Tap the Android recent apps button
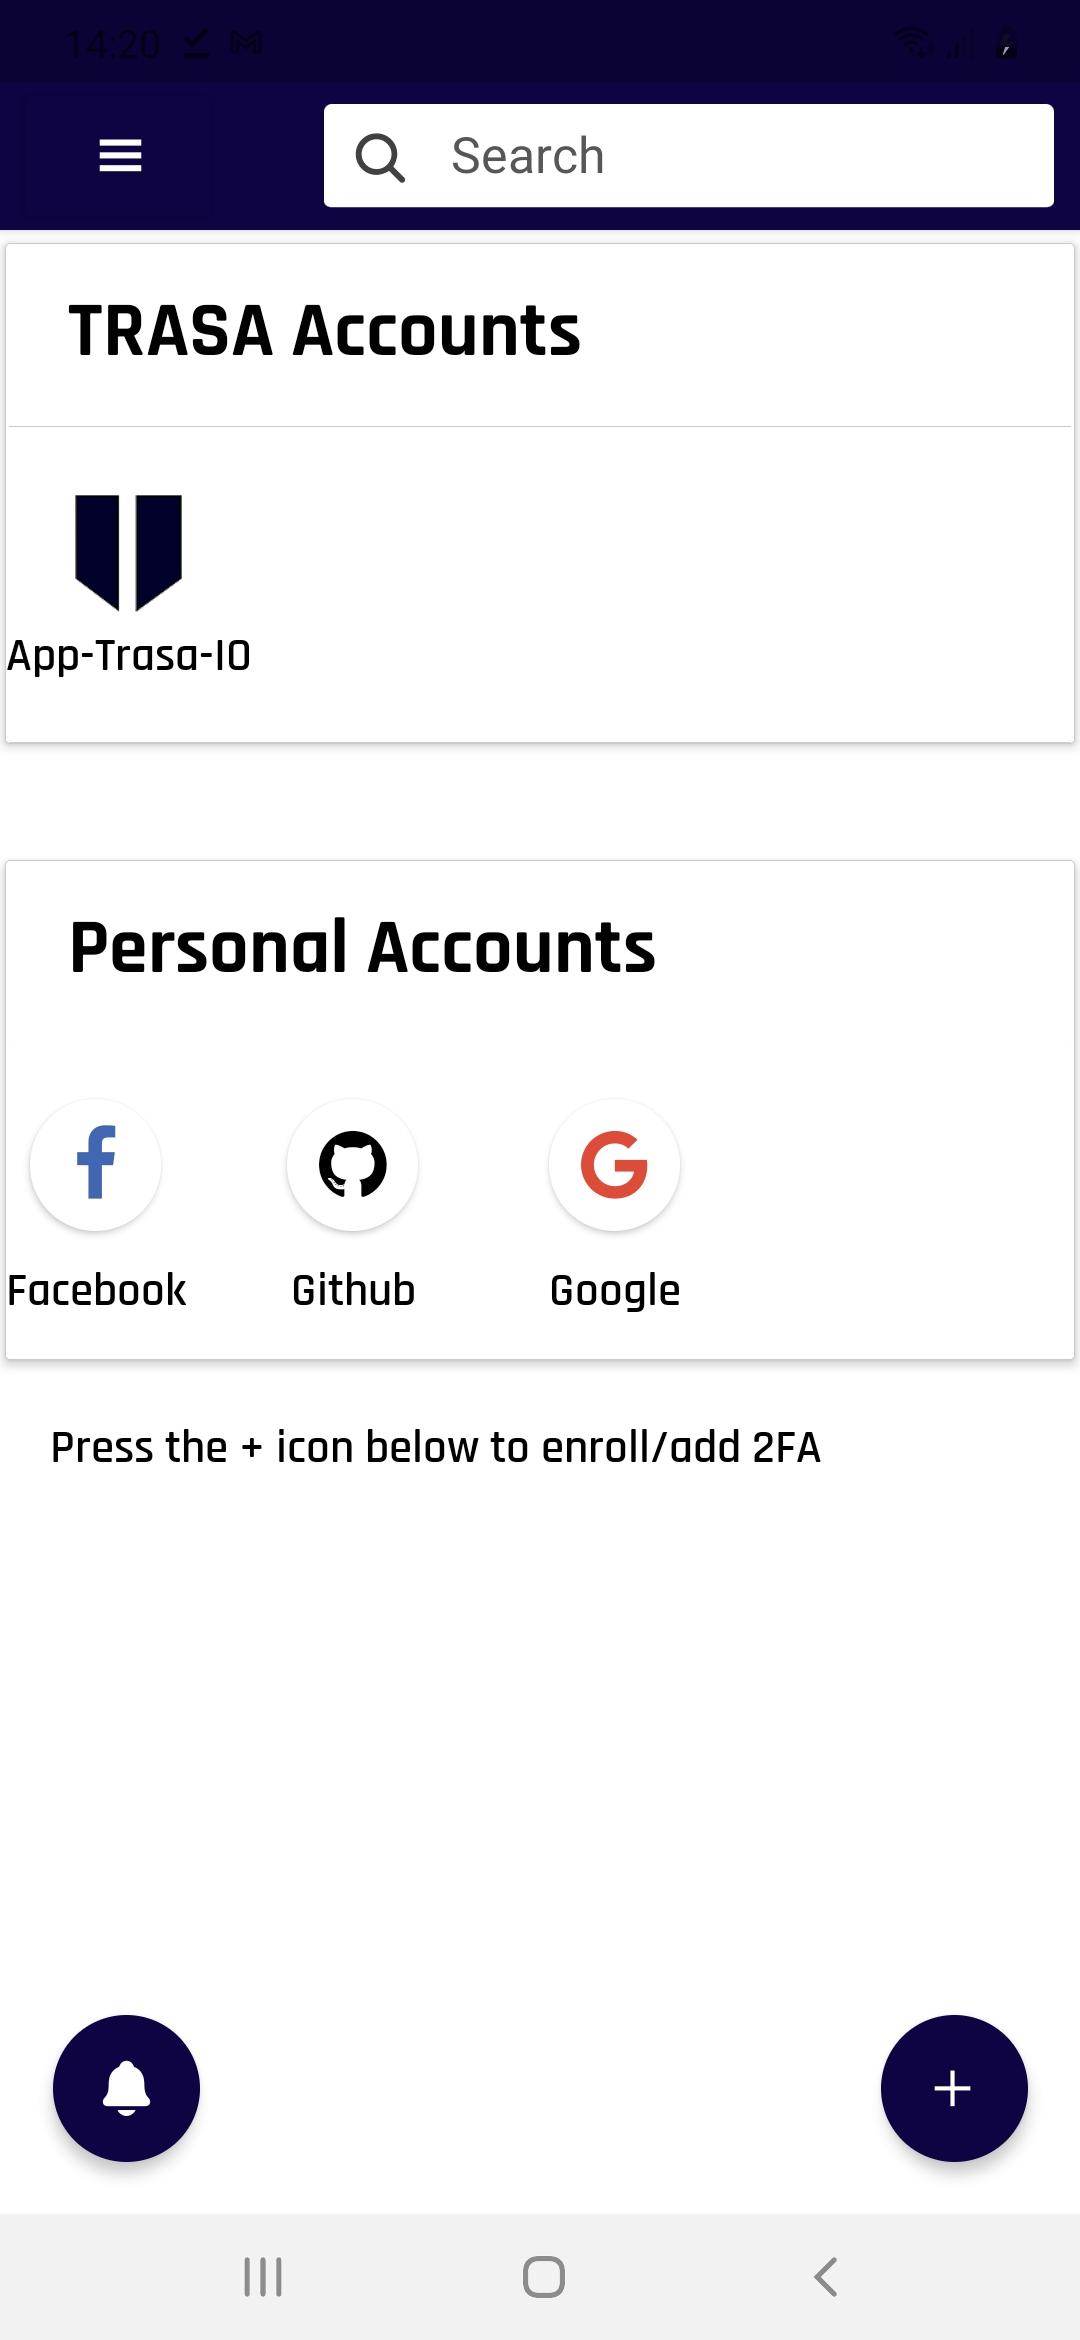 coord(263,2277)
